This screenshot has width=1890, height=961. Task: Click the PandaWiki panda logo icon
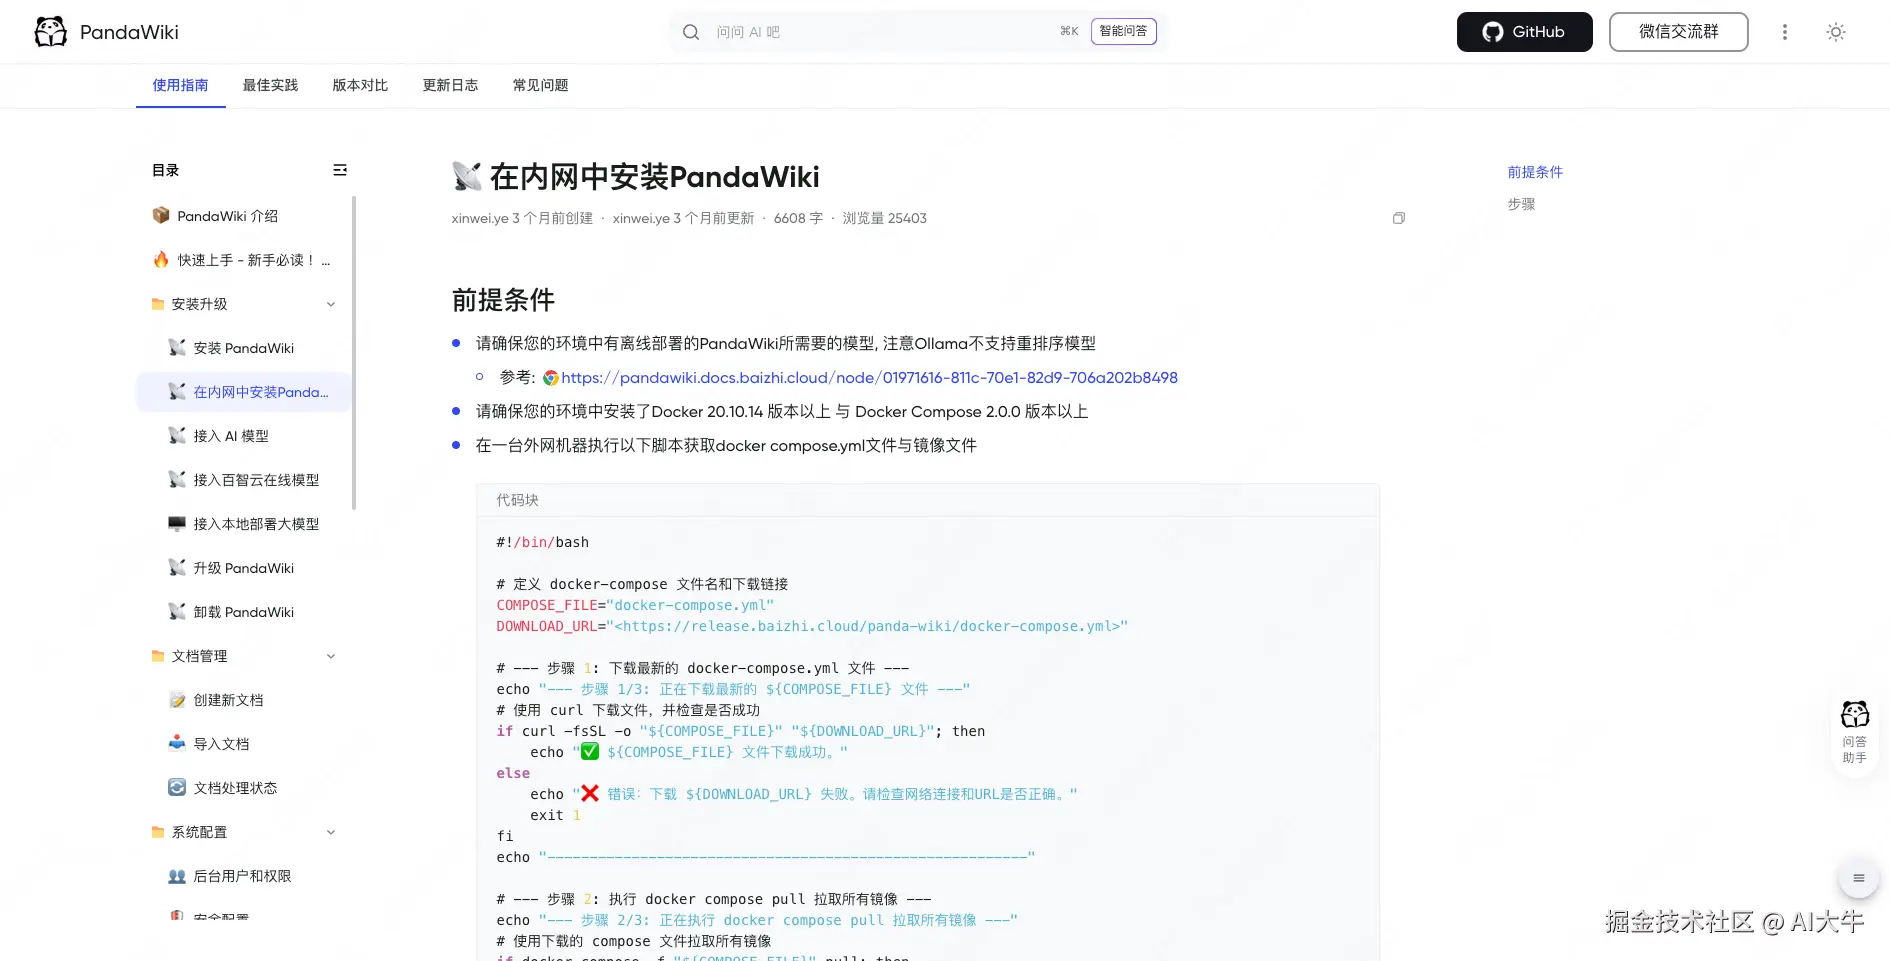point(51,32)
